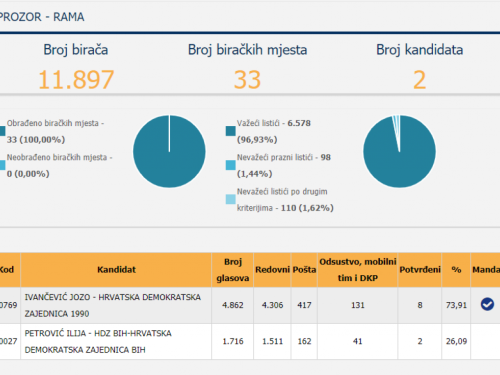The image size is (500, 375).
Task: Click the Potvrđeni column header
Action: [x=420, y=270]
